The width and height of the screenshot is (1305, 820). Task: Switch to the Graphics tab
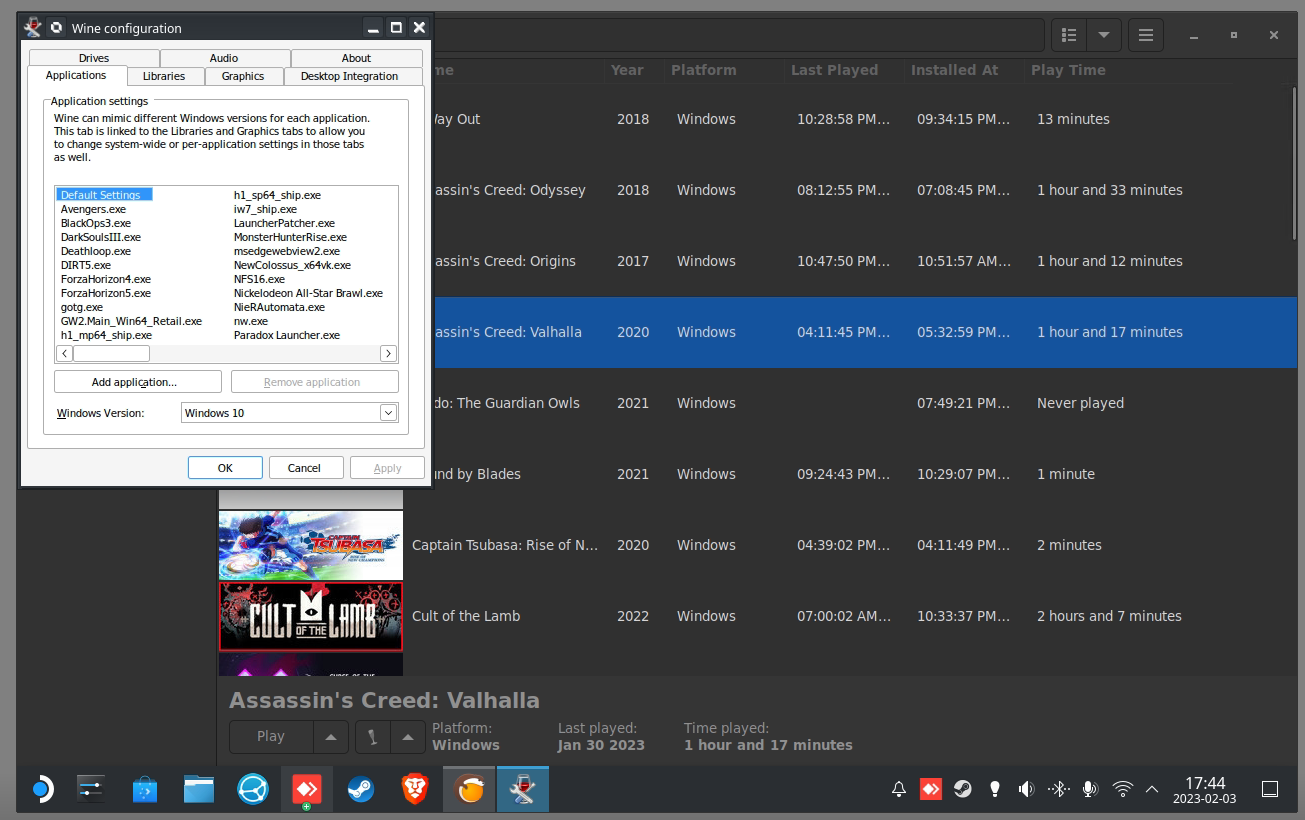(x=243, y=76)
